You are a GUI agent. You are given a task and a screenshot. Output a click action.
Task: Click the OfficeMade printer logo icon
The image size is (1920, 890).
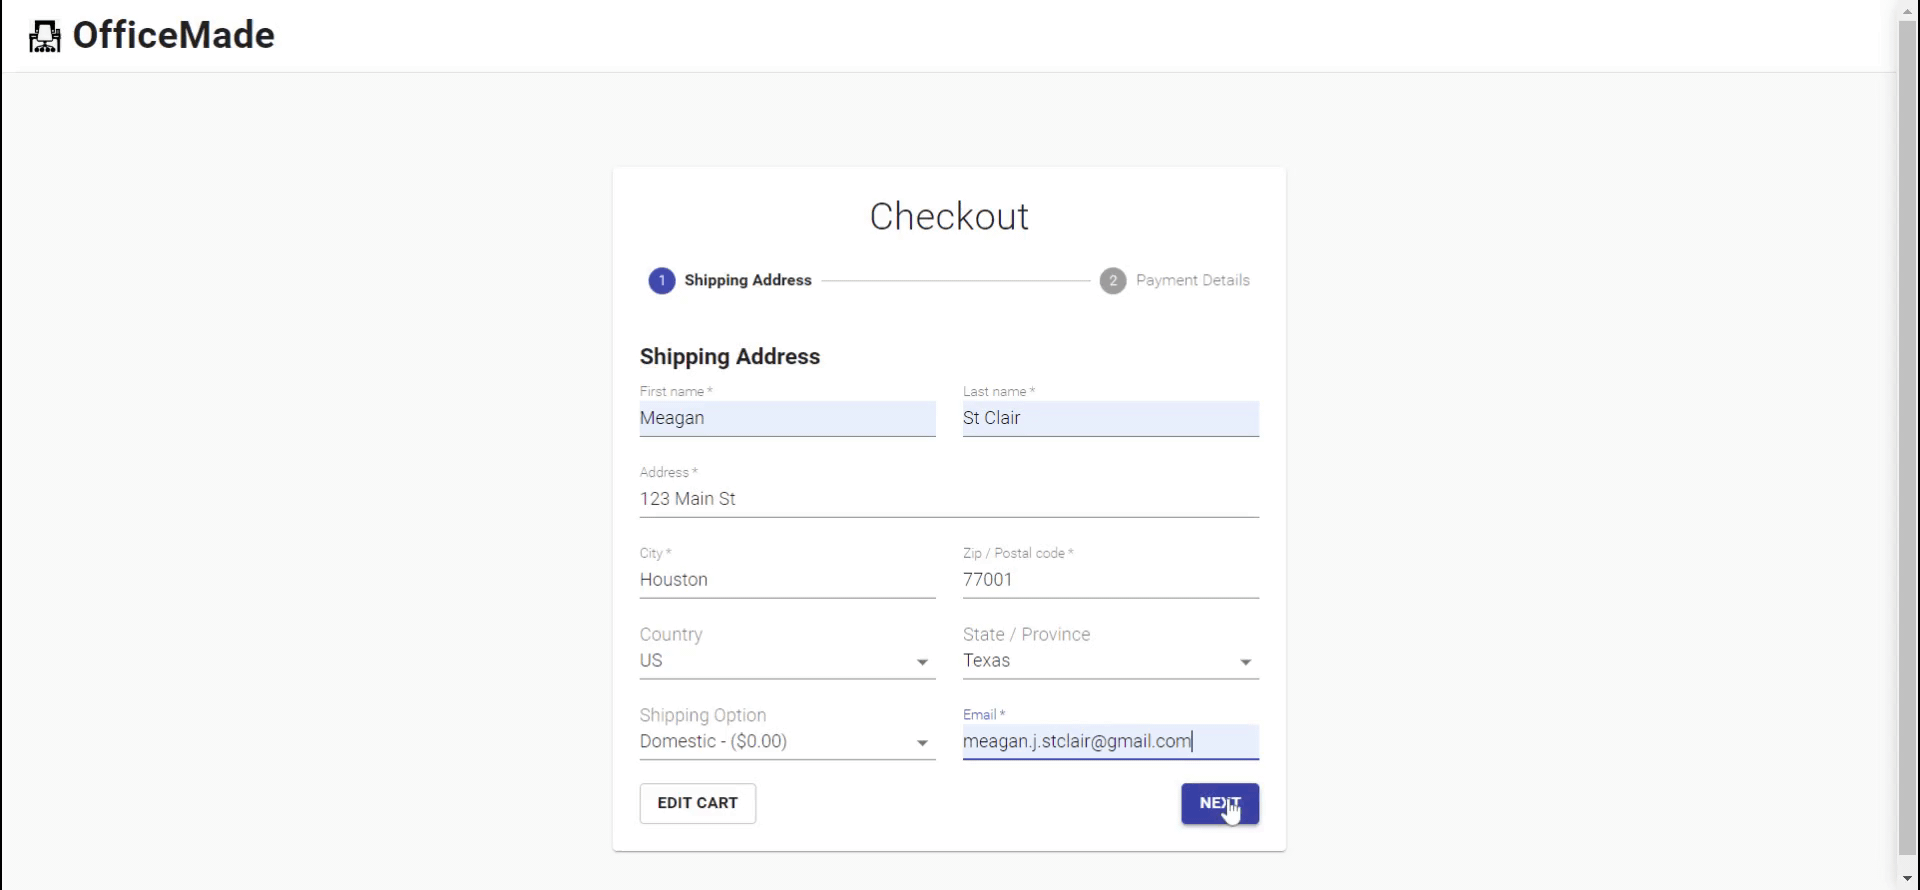click(45, 36)
